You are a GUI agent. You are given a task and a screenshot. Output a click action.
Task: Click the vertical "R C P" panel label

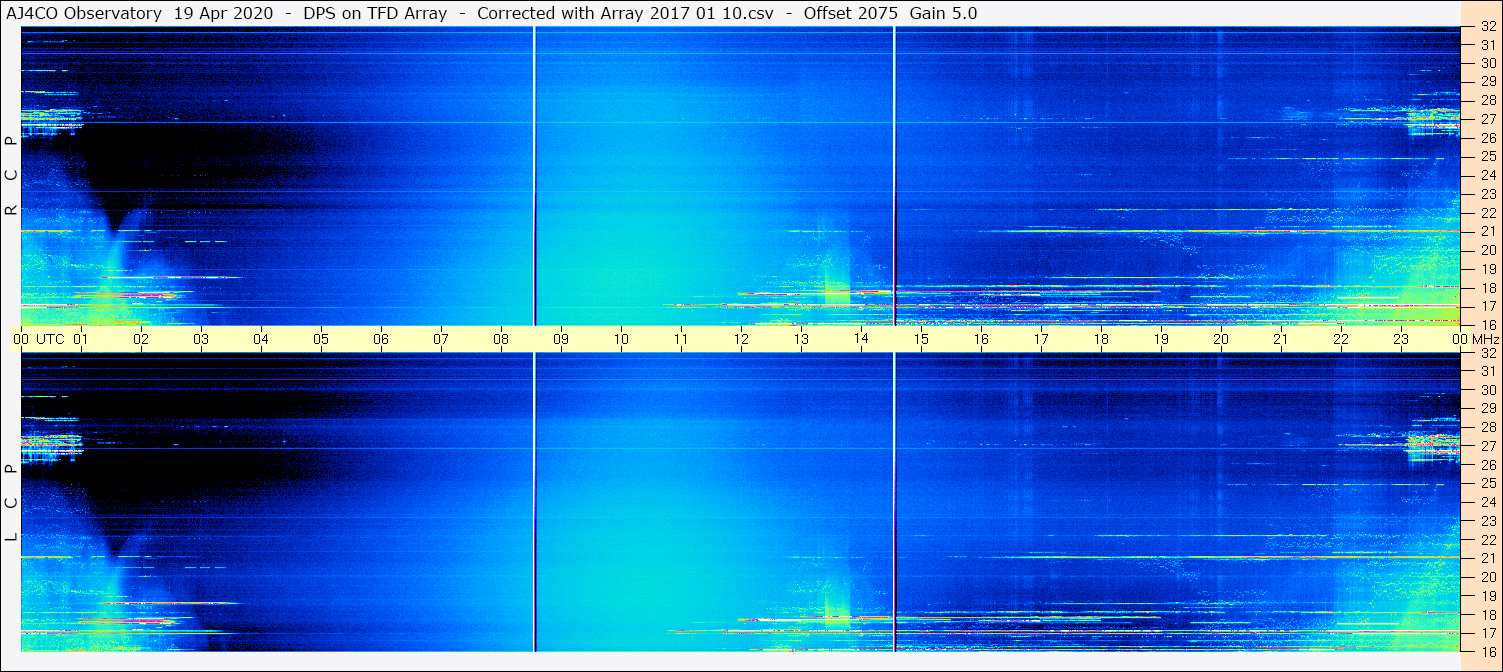pos(11,175)
